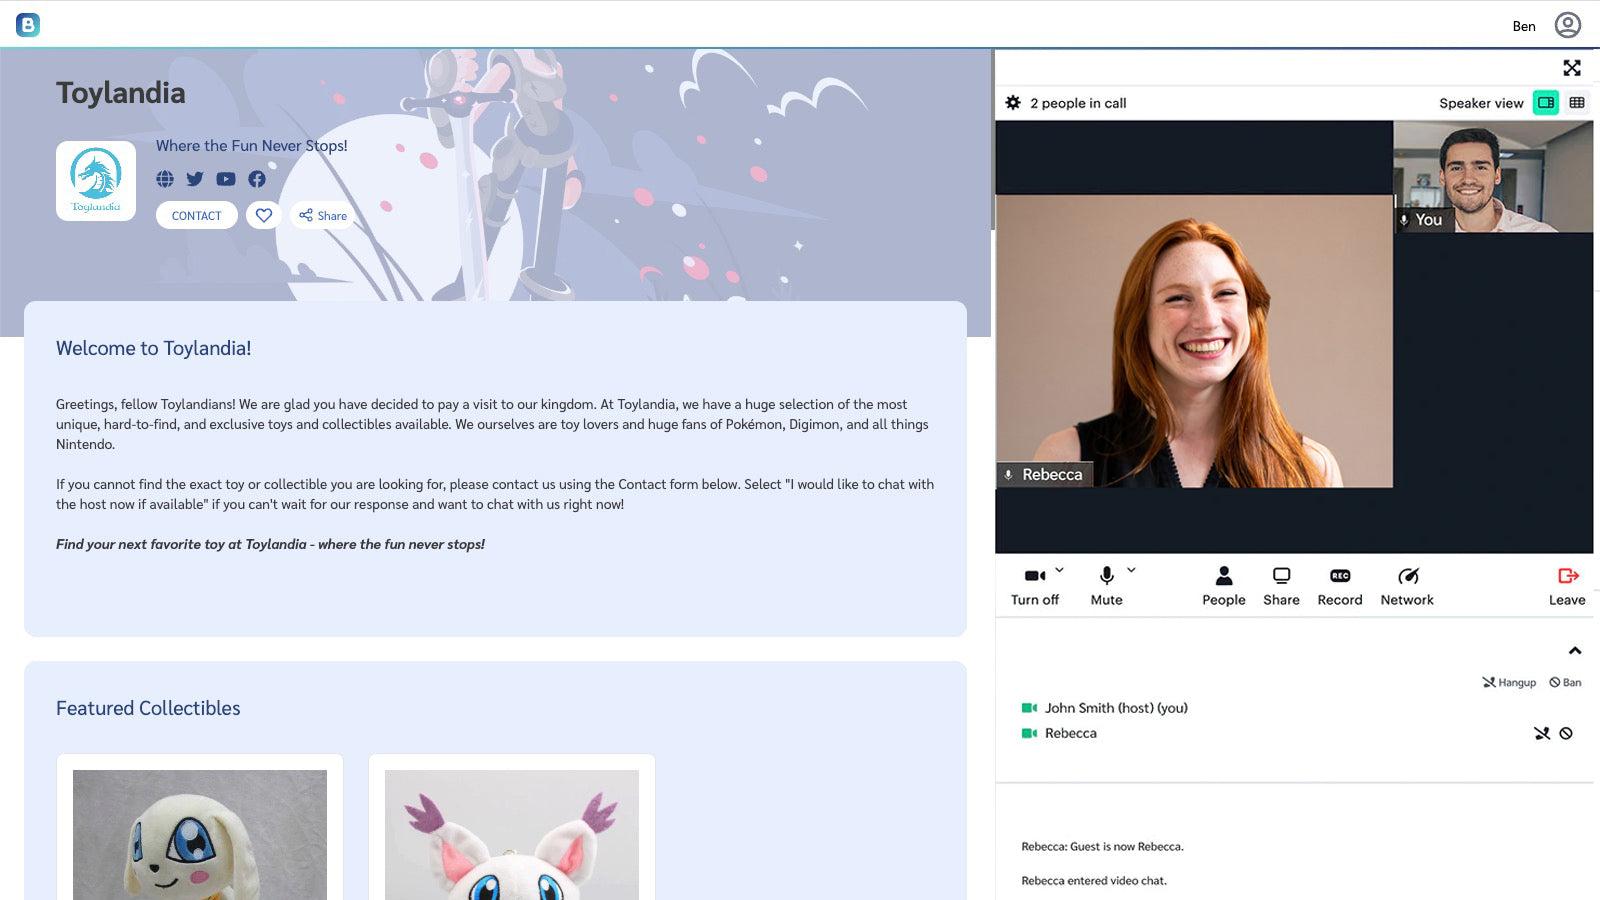Visit Toylandia website globe icon
The width and height of the screenshot is (1600, 900).
[x=165, y=179]
